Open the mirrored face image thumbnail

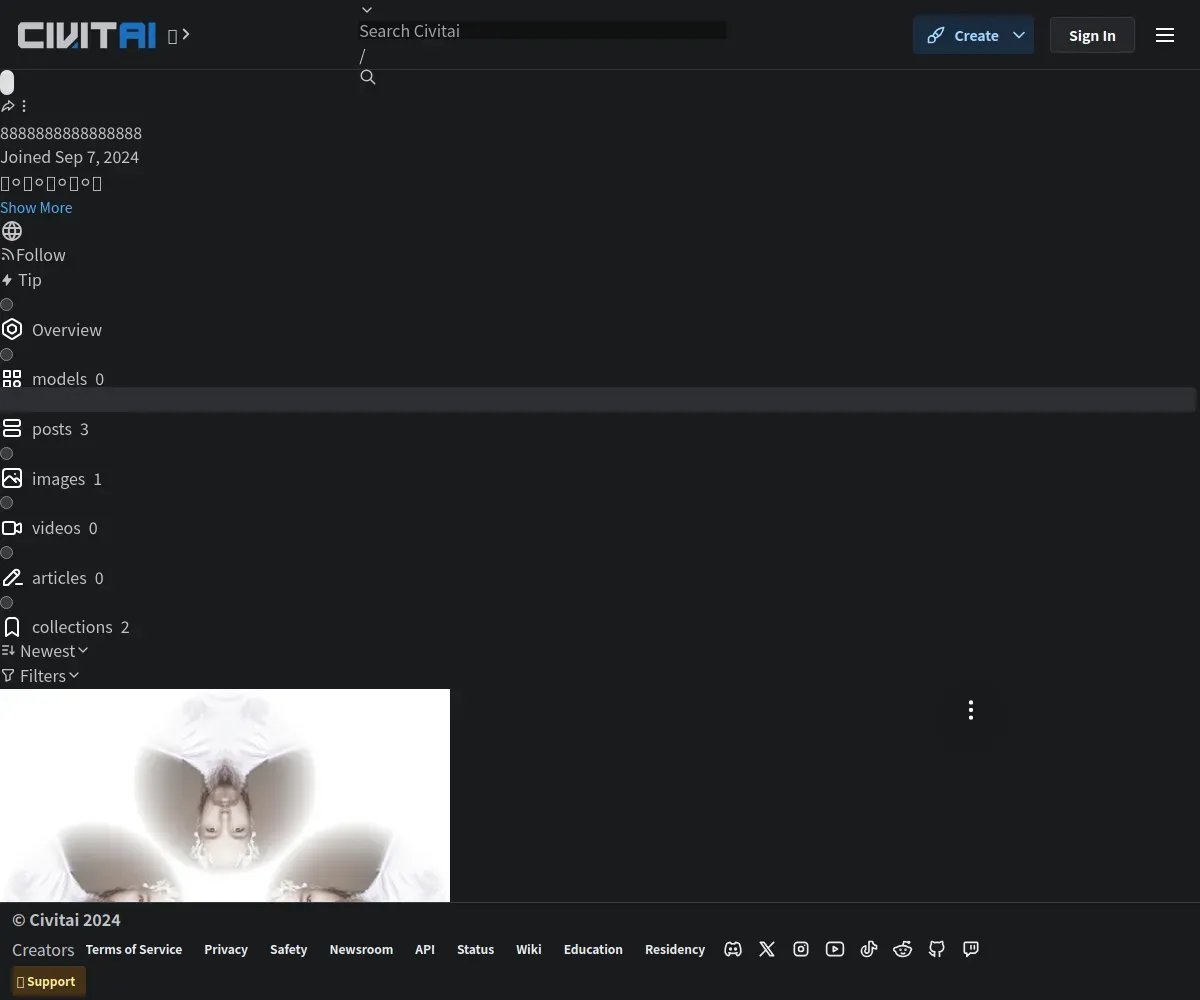[225, 795]
